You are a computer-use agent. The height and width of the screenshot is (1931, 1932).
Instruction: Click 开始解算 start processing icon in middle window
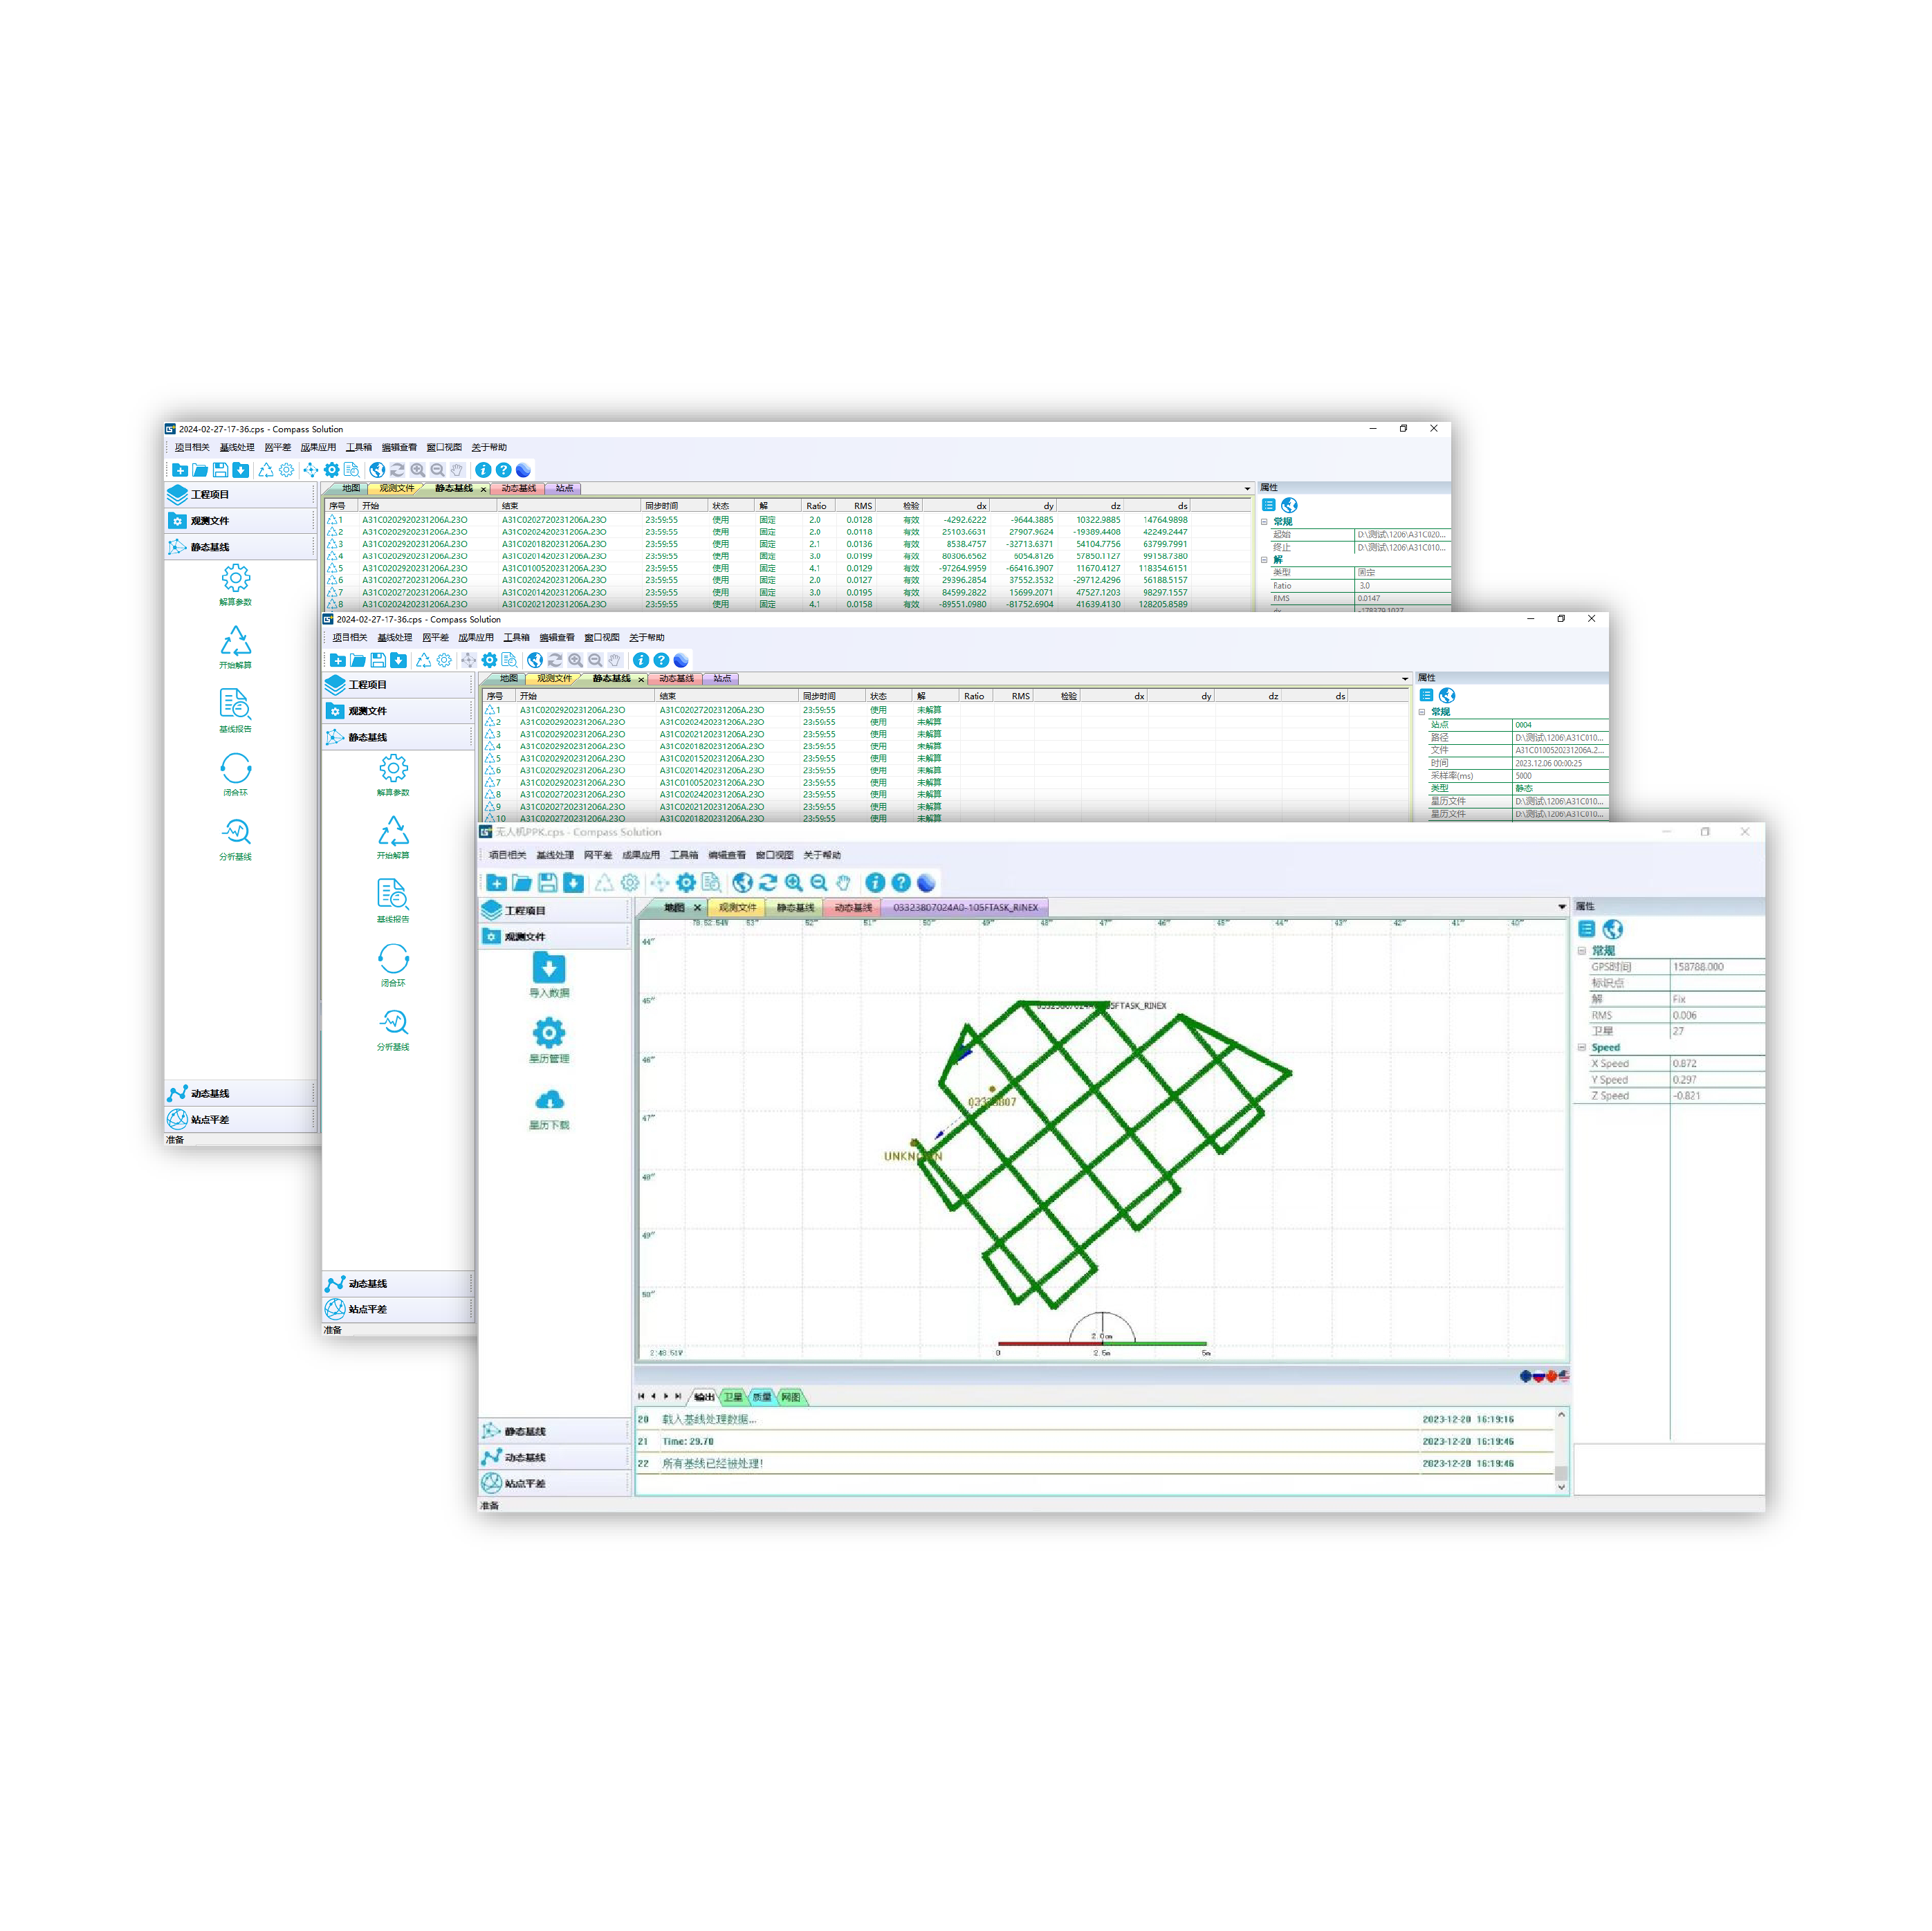(x=393, y=831)
